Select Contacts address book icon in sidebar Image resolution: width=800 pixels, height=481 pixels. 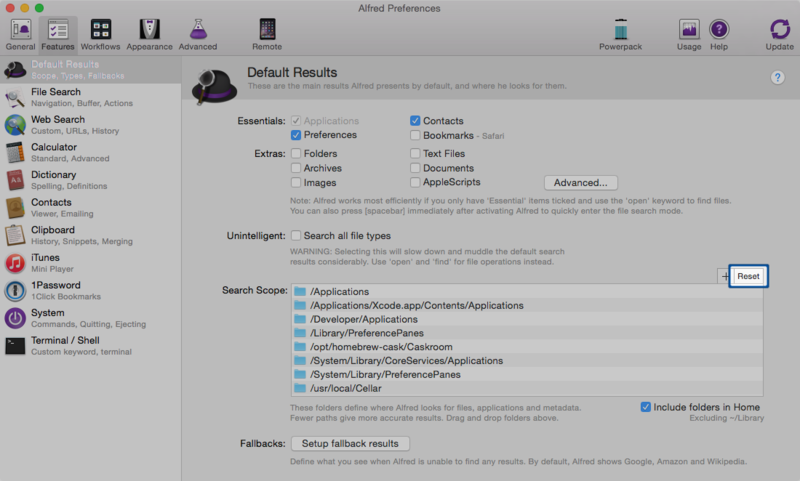pyautogui.click(x=15, y=208)
